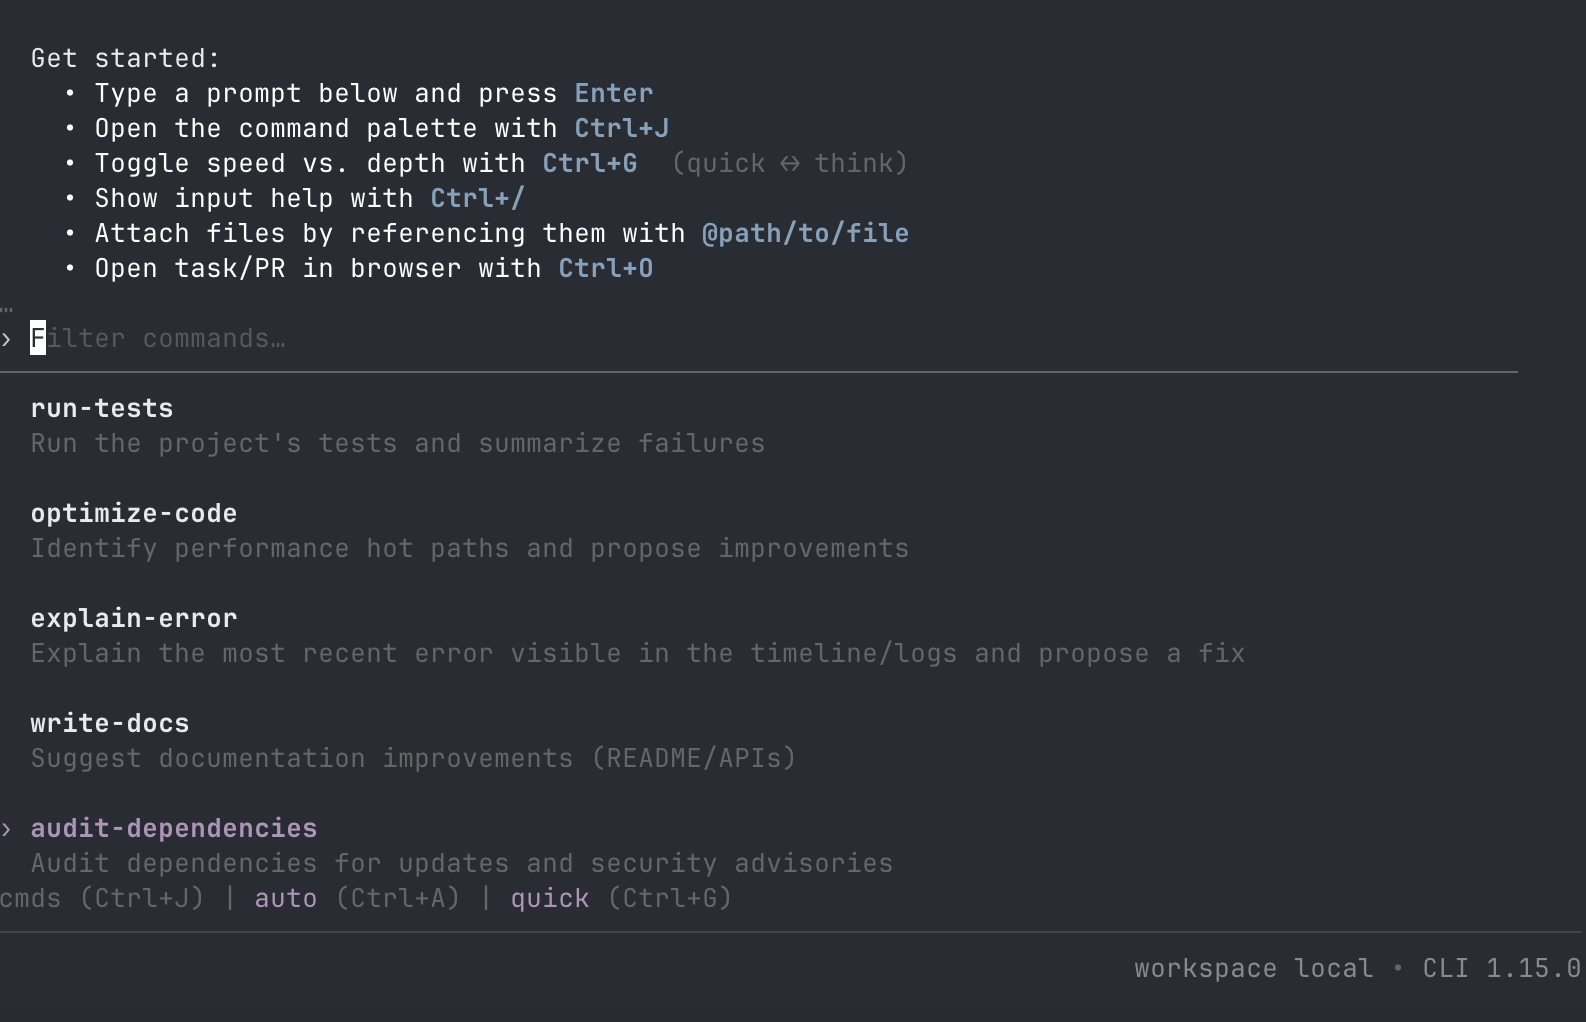Click the @path/to/file reference hint
The height and width of the screenshot is (1022, 1586).
pos(806,233)
